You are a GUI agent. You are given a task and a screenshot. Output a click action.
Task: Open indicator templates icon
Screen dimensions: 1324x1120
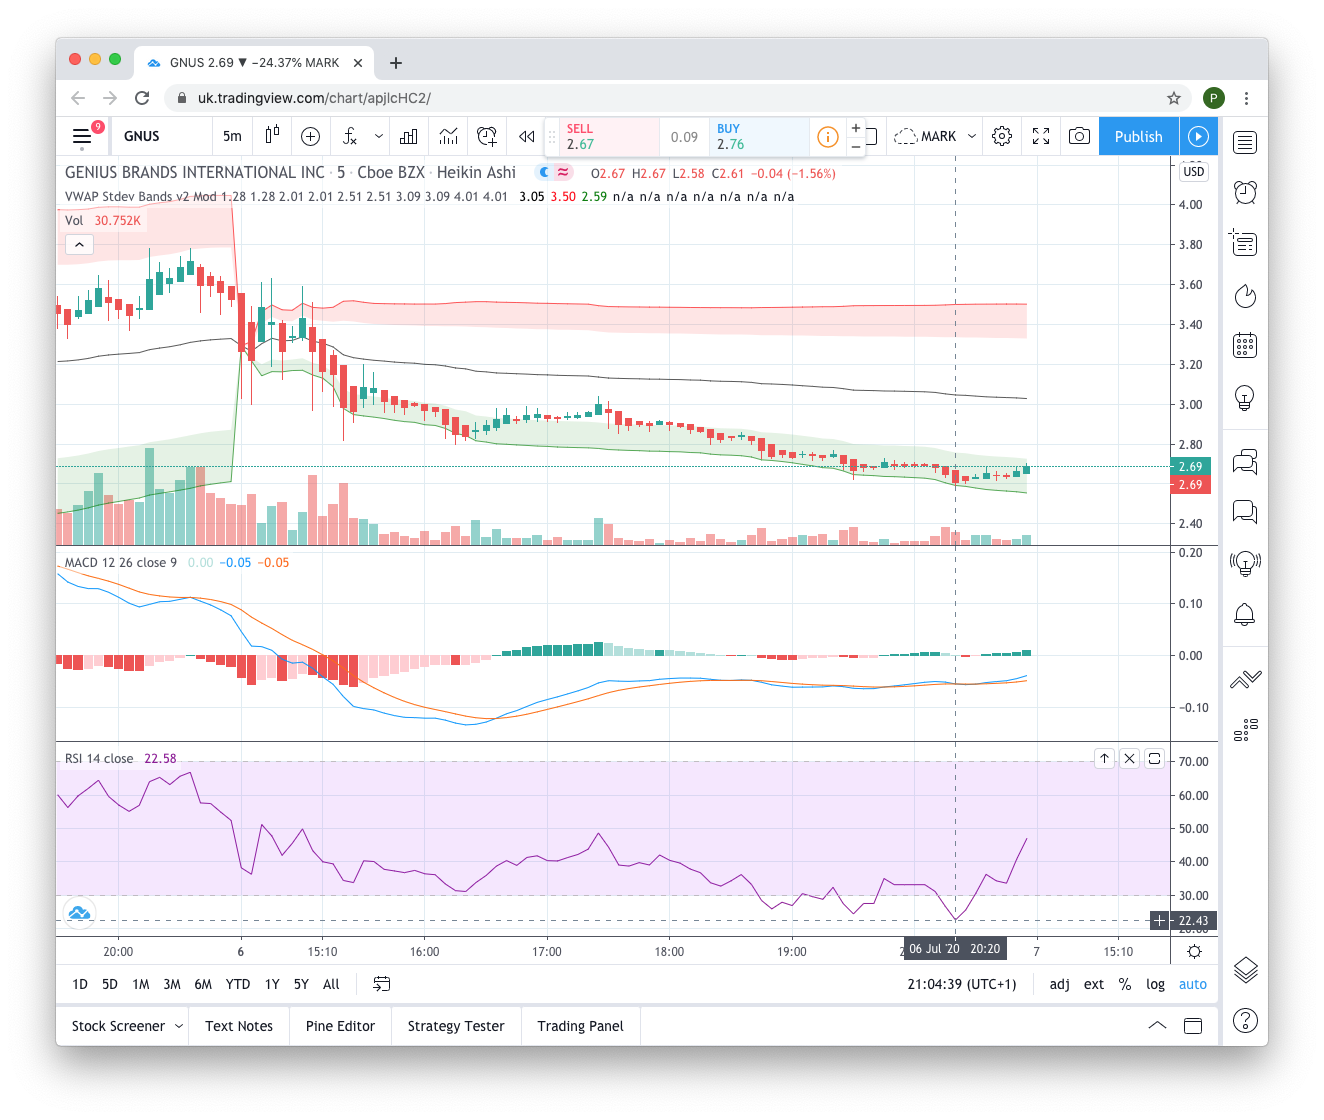(x=448, y=136)
